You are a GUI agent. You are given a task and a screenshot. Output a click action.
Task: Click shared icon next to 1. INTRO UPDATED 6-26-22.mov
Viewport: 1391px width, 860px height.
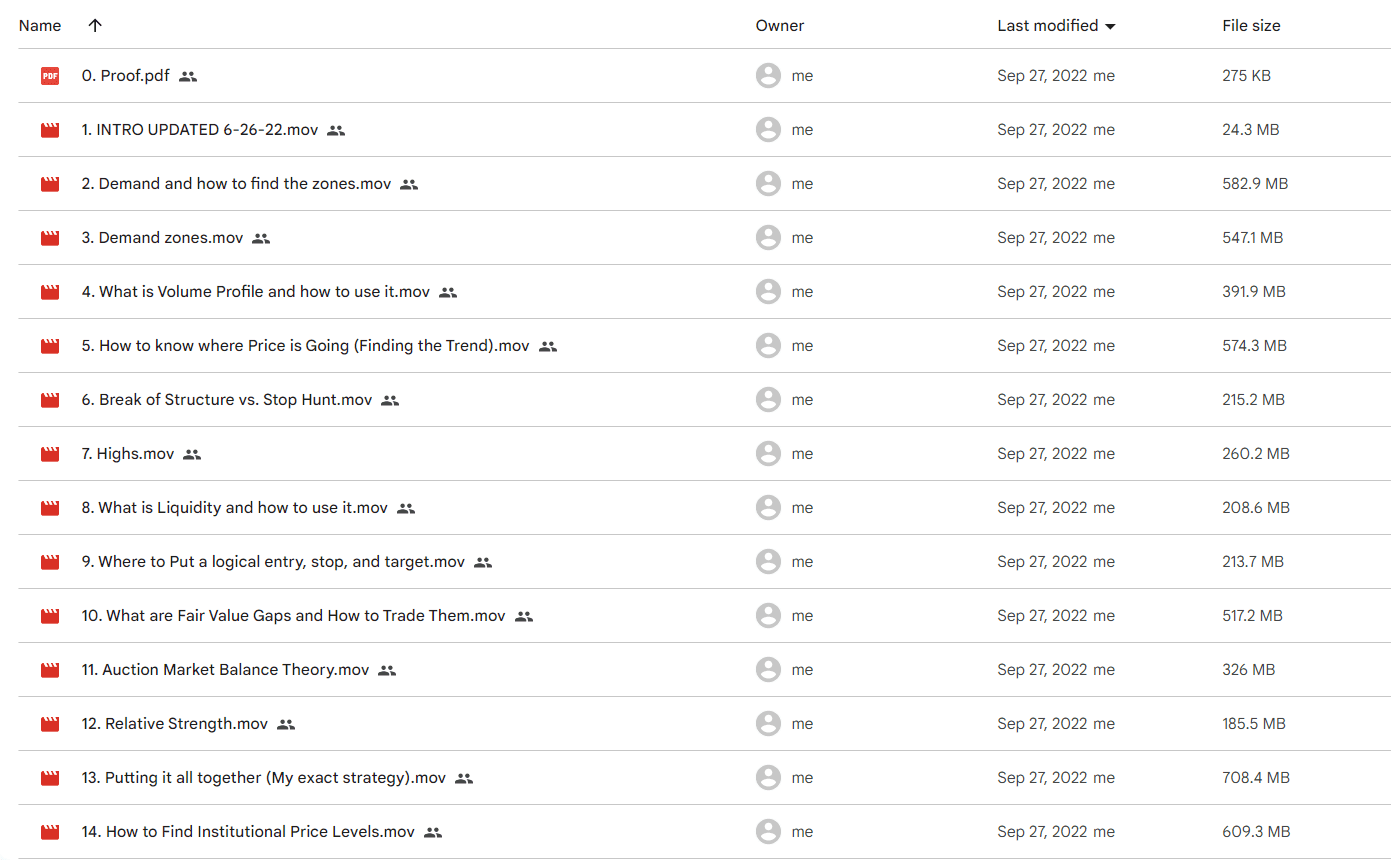[336, 130]
